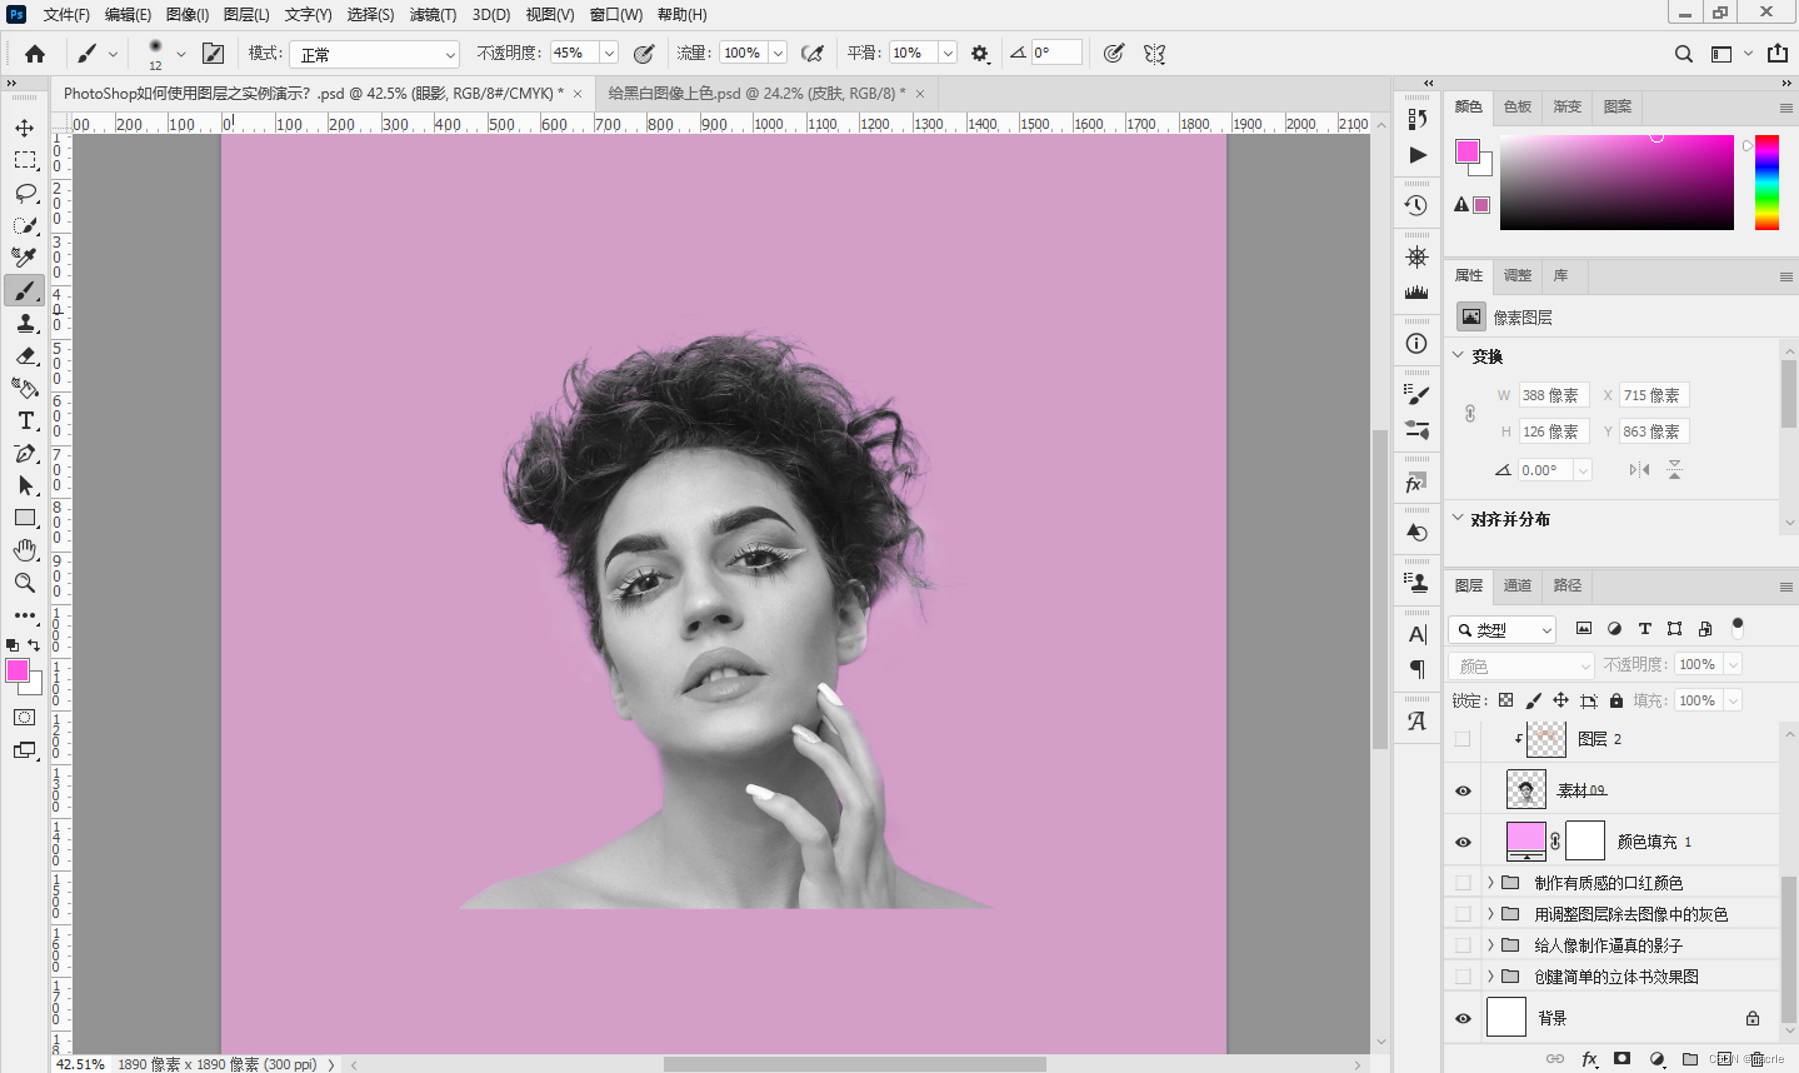Open the brush preset picker arrow
The width and height of the screenshot is (1799, 1073).
point(181,54)
